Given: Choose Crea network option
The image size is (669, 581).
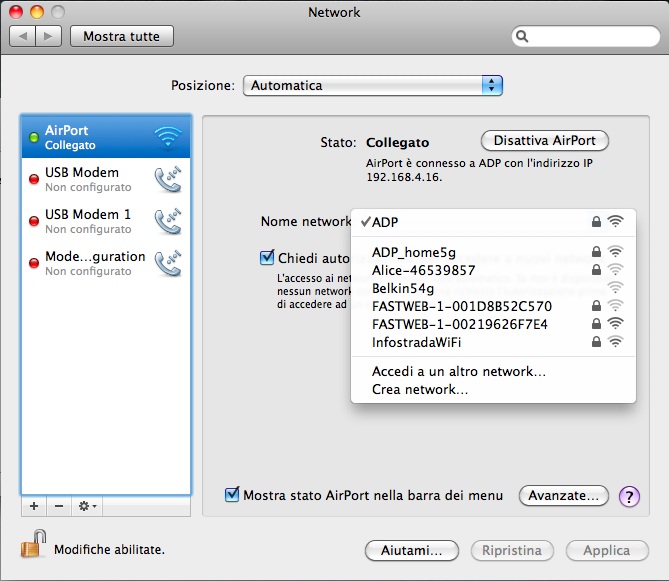Looking at the screenshot, I should 493,389.
